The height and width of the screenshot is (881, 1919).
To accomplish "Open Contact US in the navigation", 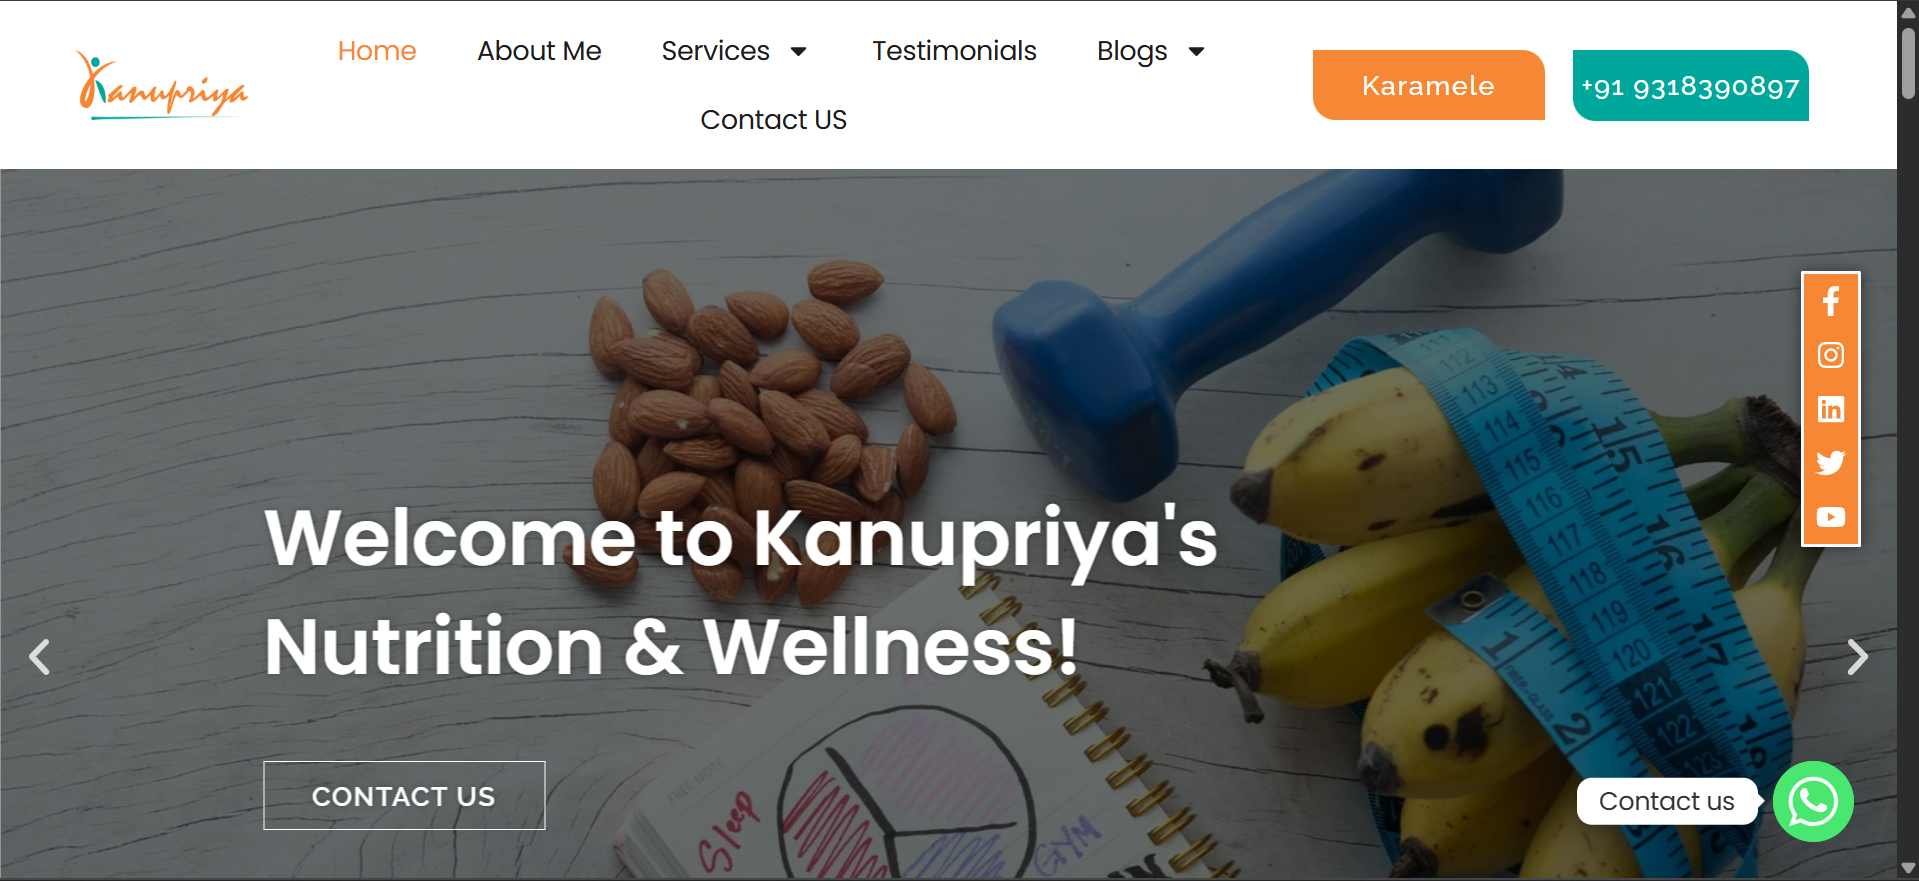I will click(x=773, y=120).
